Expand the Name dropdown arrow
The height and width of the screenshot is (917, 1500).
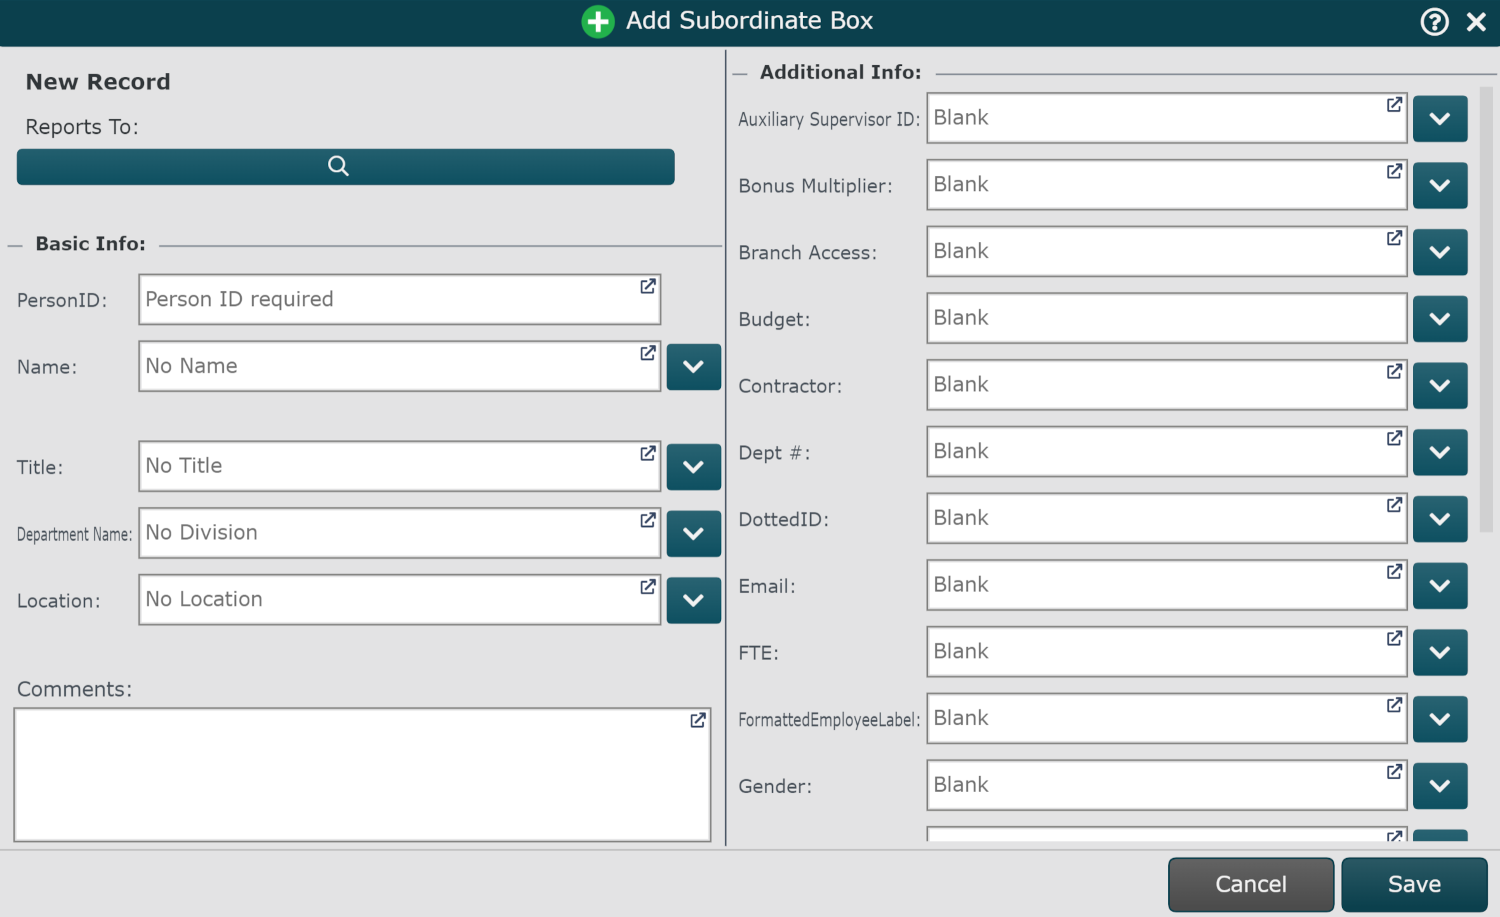pyautogui.click(x=694, y=367)
